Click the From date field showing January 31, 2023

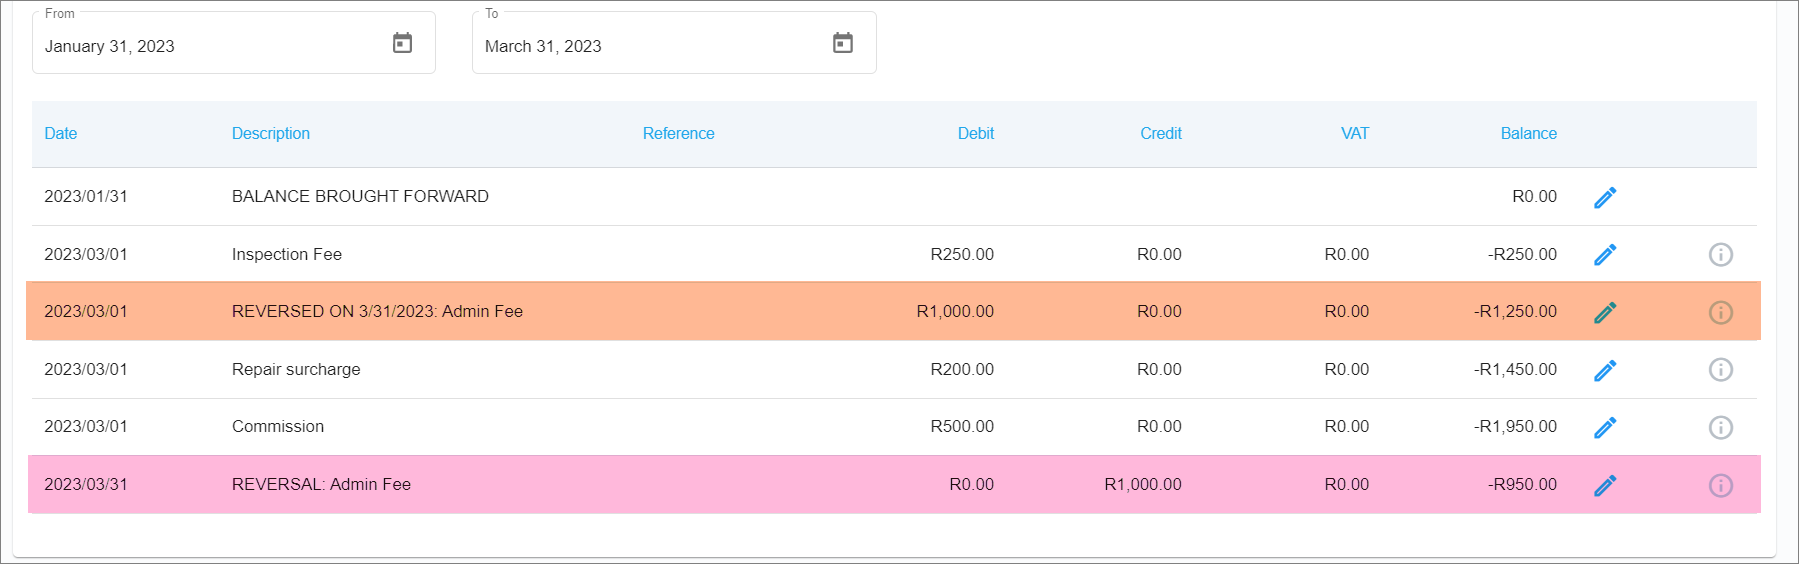(200, 46)
